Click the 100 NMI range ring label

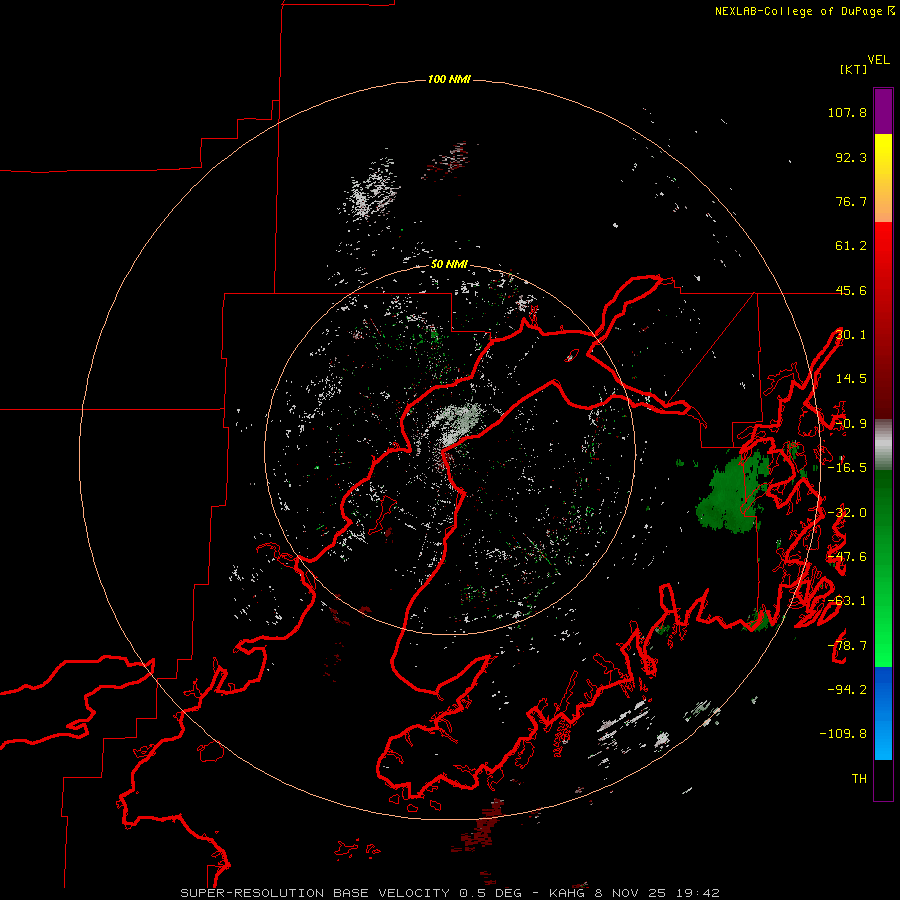coord(449,79)
